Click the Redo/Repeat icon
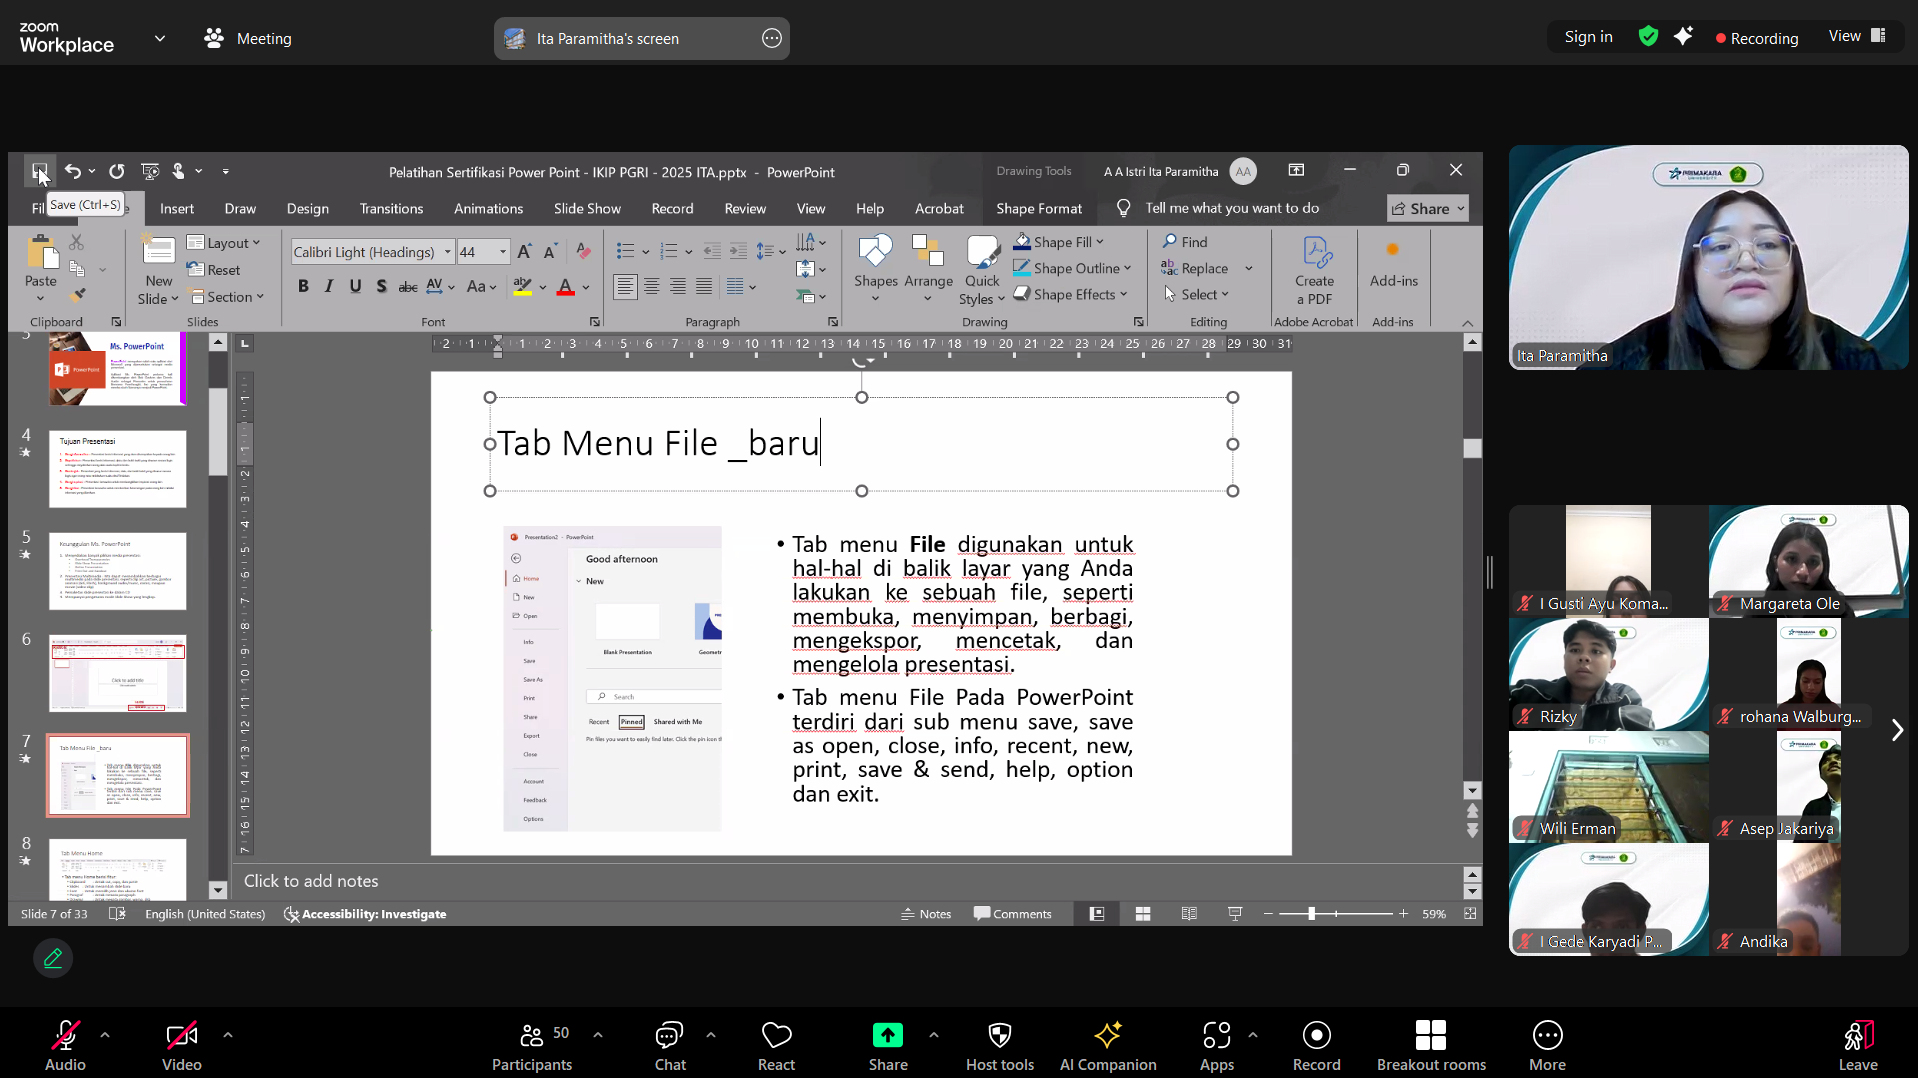 [x=117, y=171]
